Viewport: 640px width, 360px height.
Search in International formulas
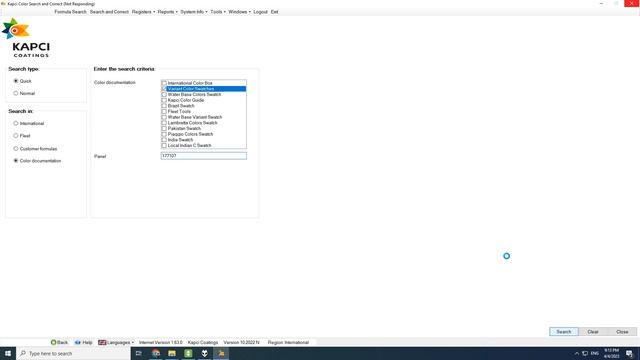click(x=16, y=123)
